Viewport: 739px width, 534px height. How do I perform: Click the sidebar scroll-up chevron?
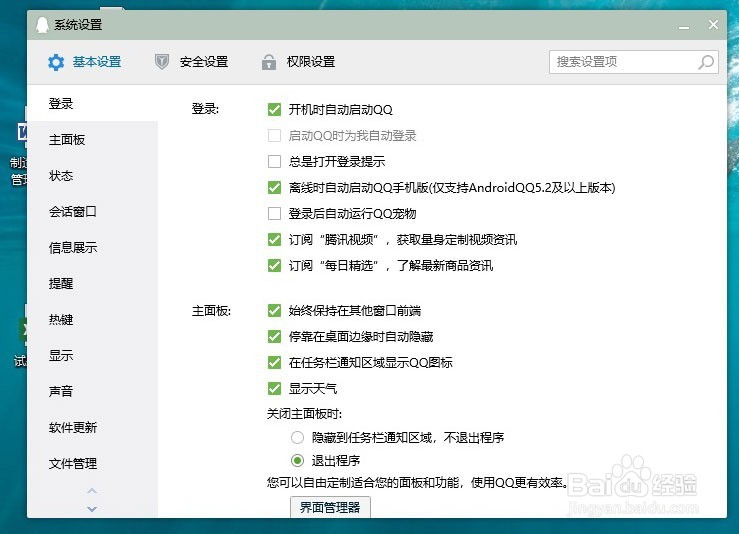point(92,491)
